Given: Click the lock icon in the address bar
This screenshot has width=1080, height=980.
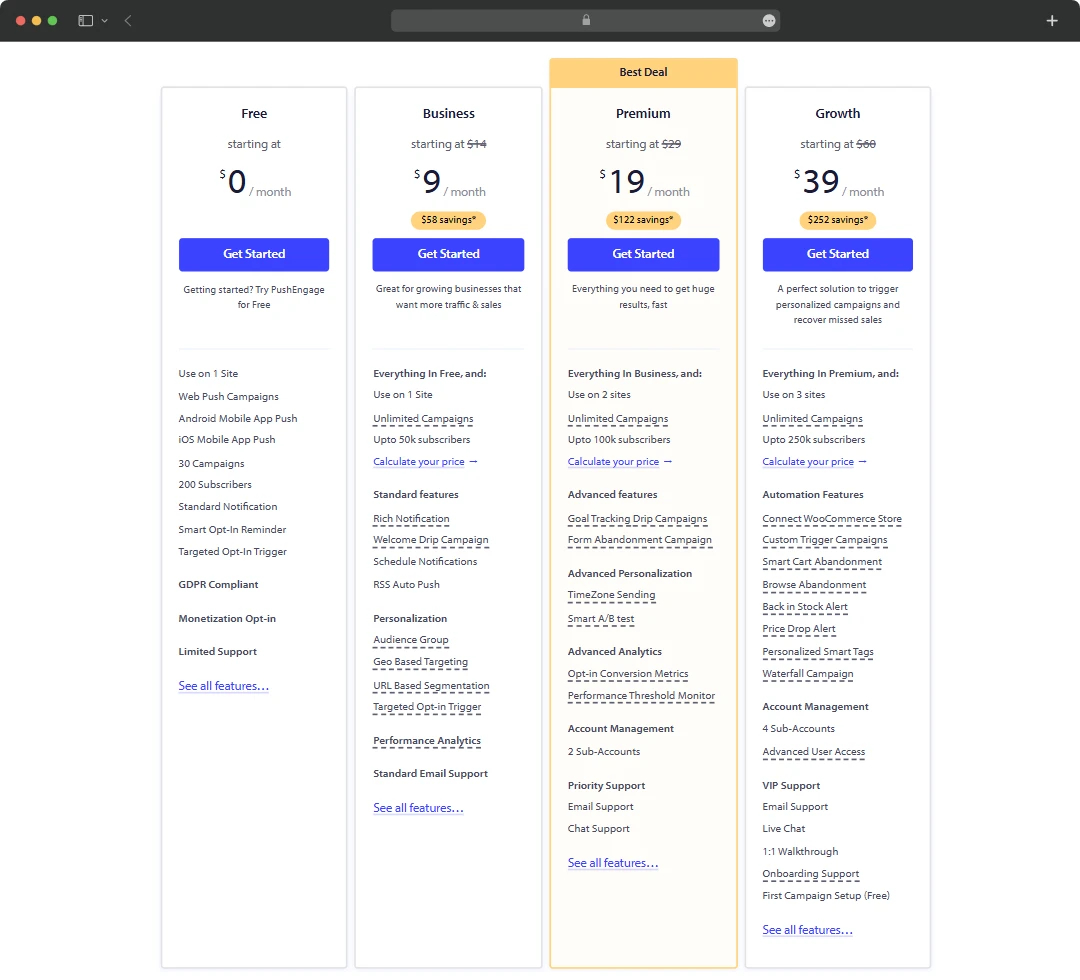Looking at the screenshot, I should pyautogui.click(x=586, y=20).
